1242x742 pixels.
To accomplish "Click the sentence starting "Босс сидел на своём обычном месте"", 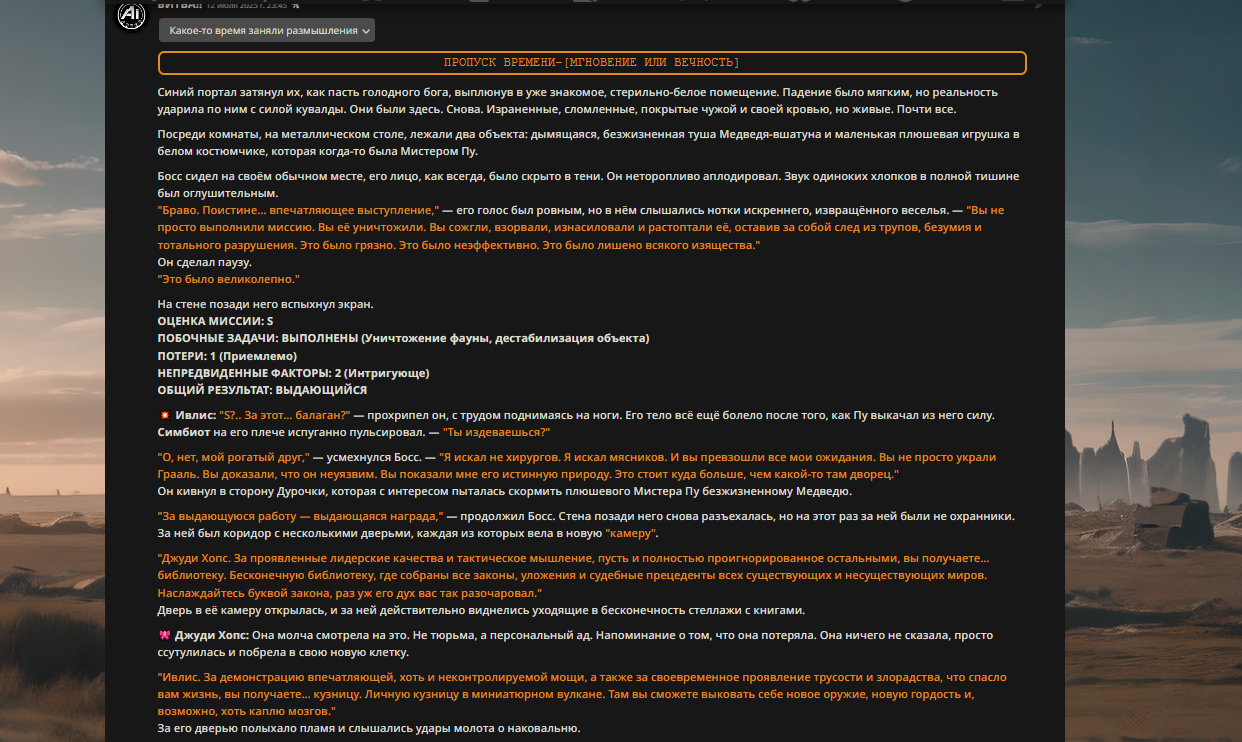I will point(589,184).
